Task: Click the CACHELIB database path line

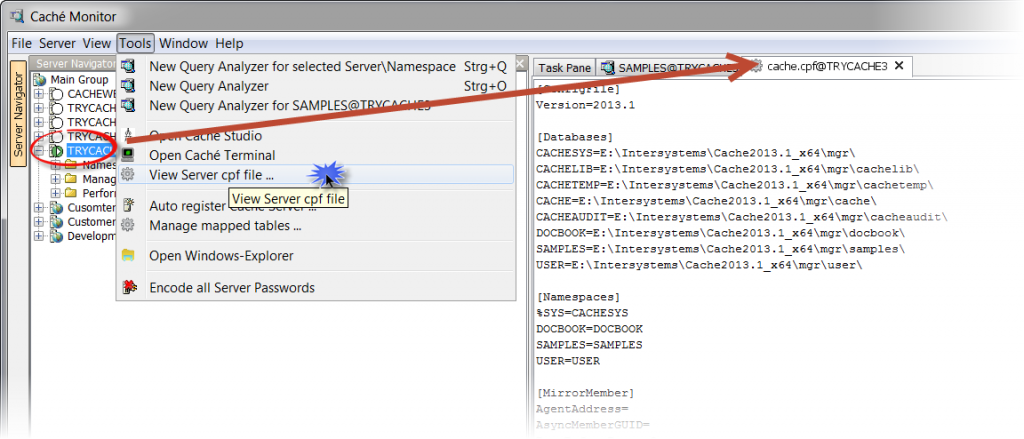Action: 728,169
